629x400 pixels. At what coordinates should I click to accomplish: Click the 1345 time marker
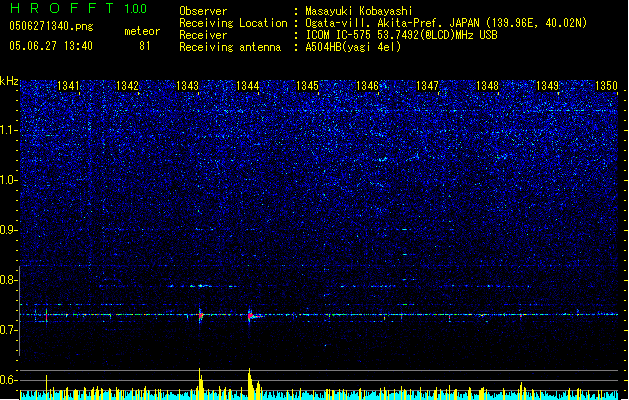click(307, 86)
